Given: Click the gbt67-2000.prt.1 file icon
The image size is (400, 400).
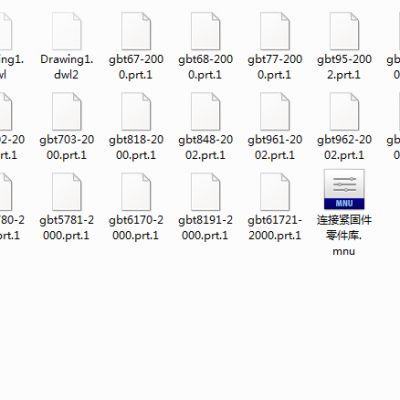Looking at the screenshot, I should point(136,31).
